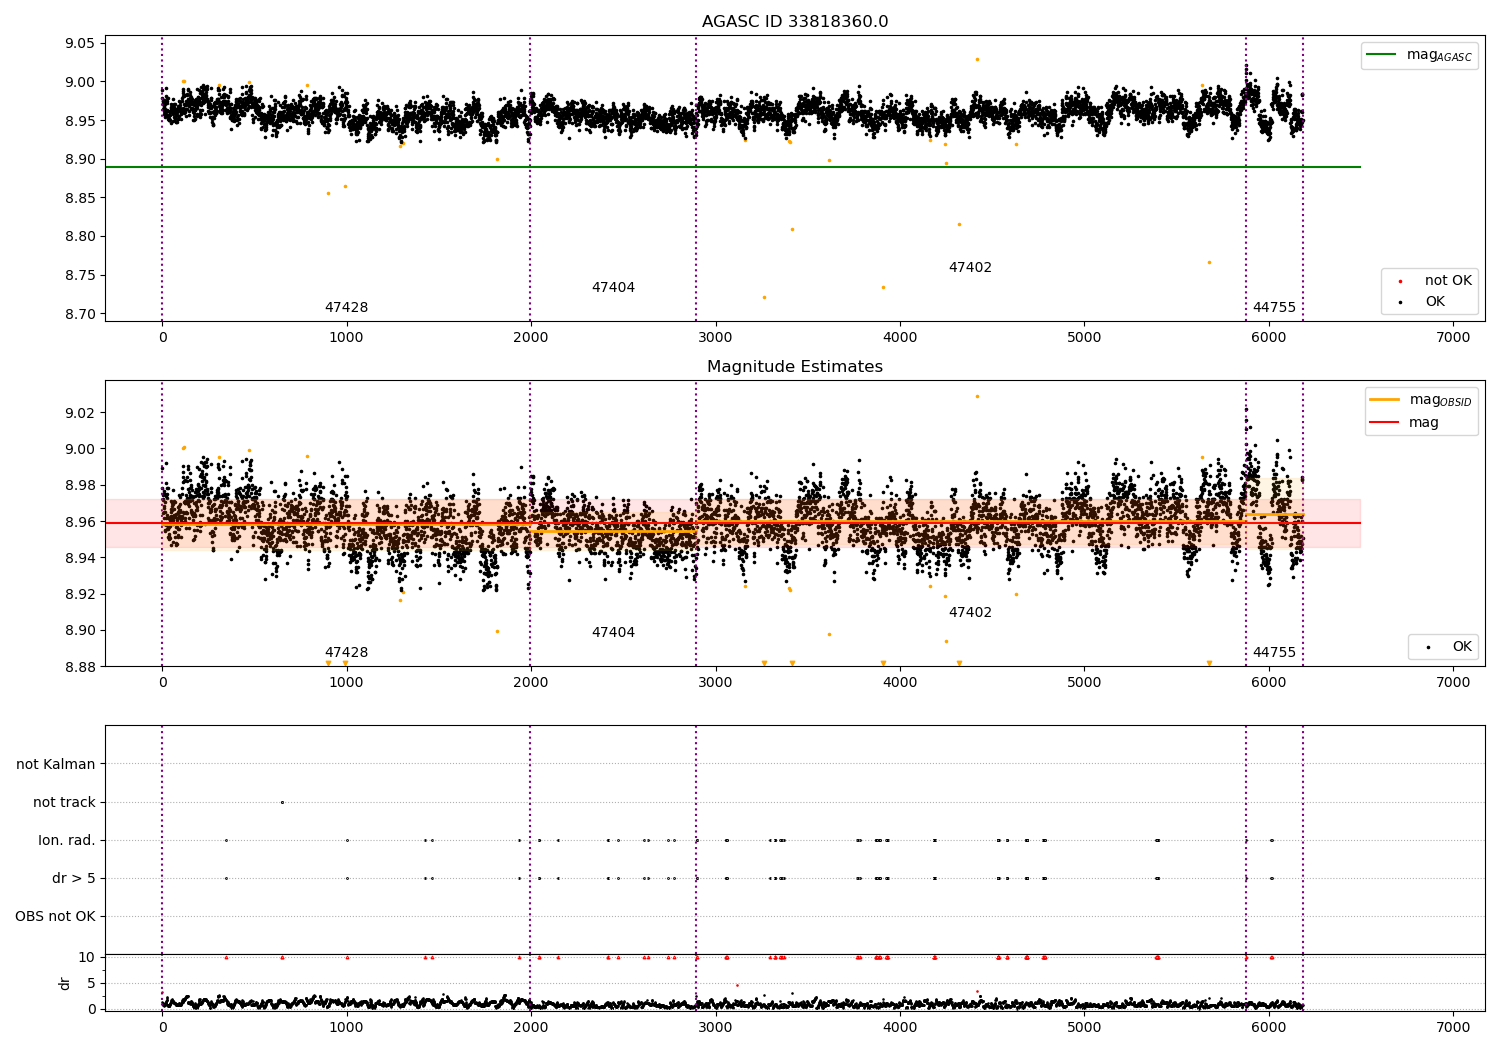The width and height of the screenshot is (1500, 1050).
Task: Click the 5 tick on the dr axis
Action: pyautogui.click(x=91, y=984)
